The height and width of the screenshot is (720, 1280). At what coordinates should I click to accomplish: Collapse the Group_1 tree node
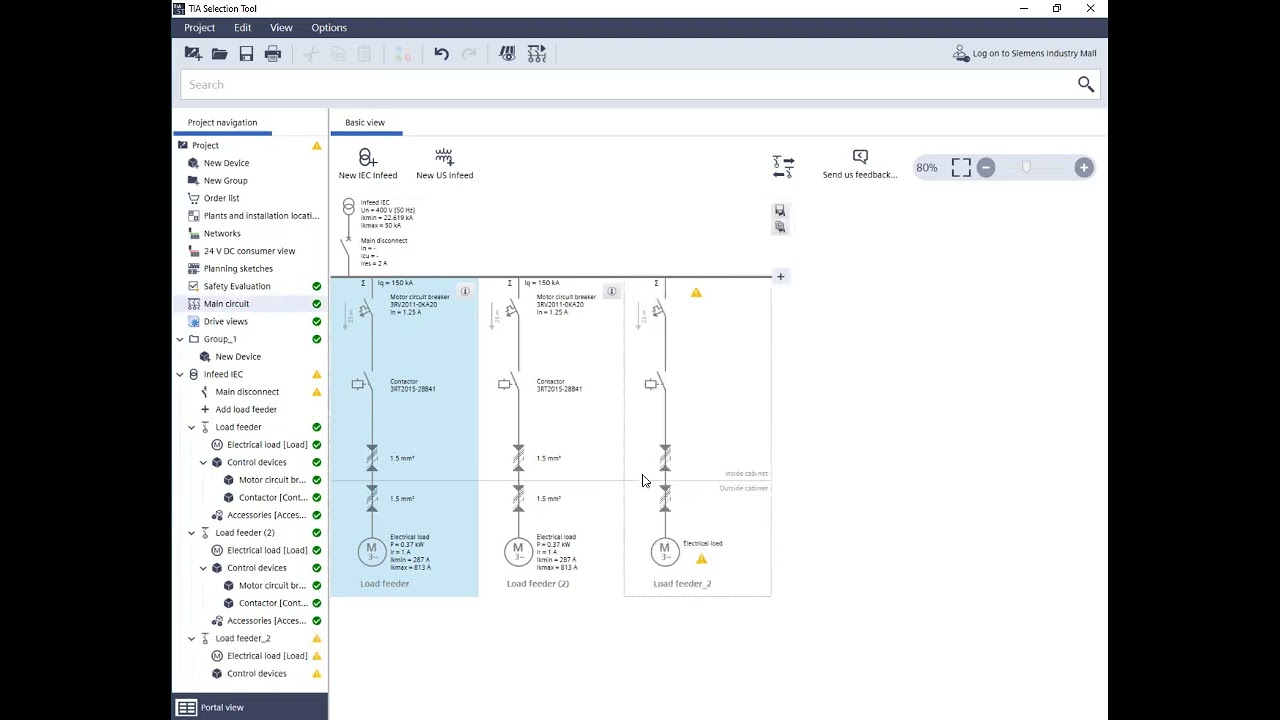pyautogui.click(x=180, y=339)
